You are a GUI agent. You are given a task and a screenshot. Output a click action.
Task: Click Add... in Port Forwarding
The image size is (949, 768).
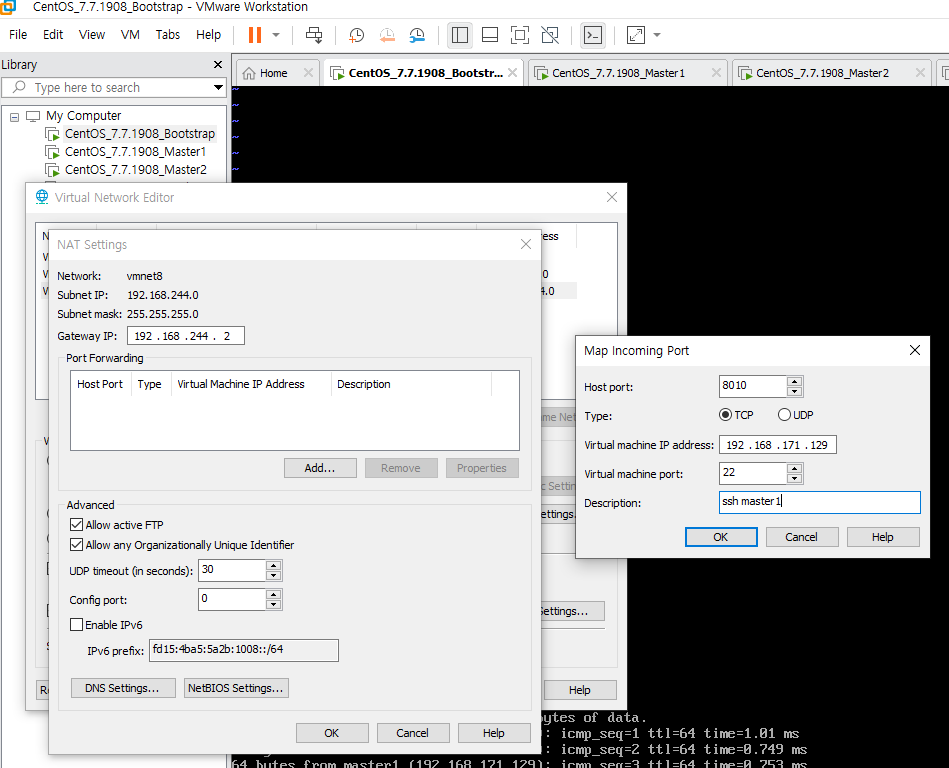click(320, 468)
